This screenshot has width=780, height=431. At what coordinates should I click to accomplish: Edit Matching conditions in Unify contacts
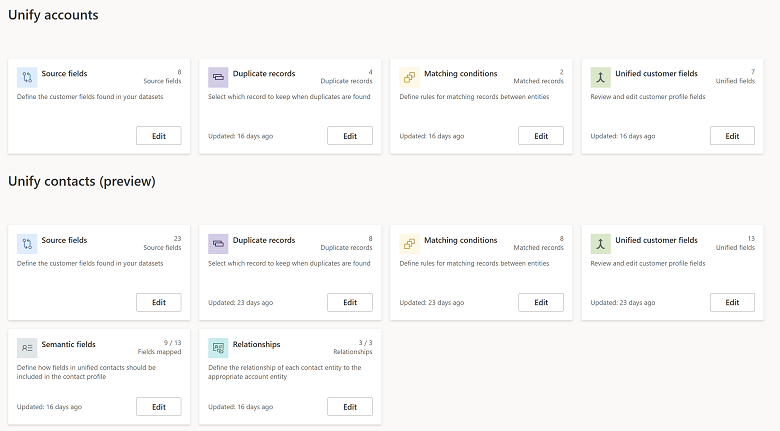point(541,302)
